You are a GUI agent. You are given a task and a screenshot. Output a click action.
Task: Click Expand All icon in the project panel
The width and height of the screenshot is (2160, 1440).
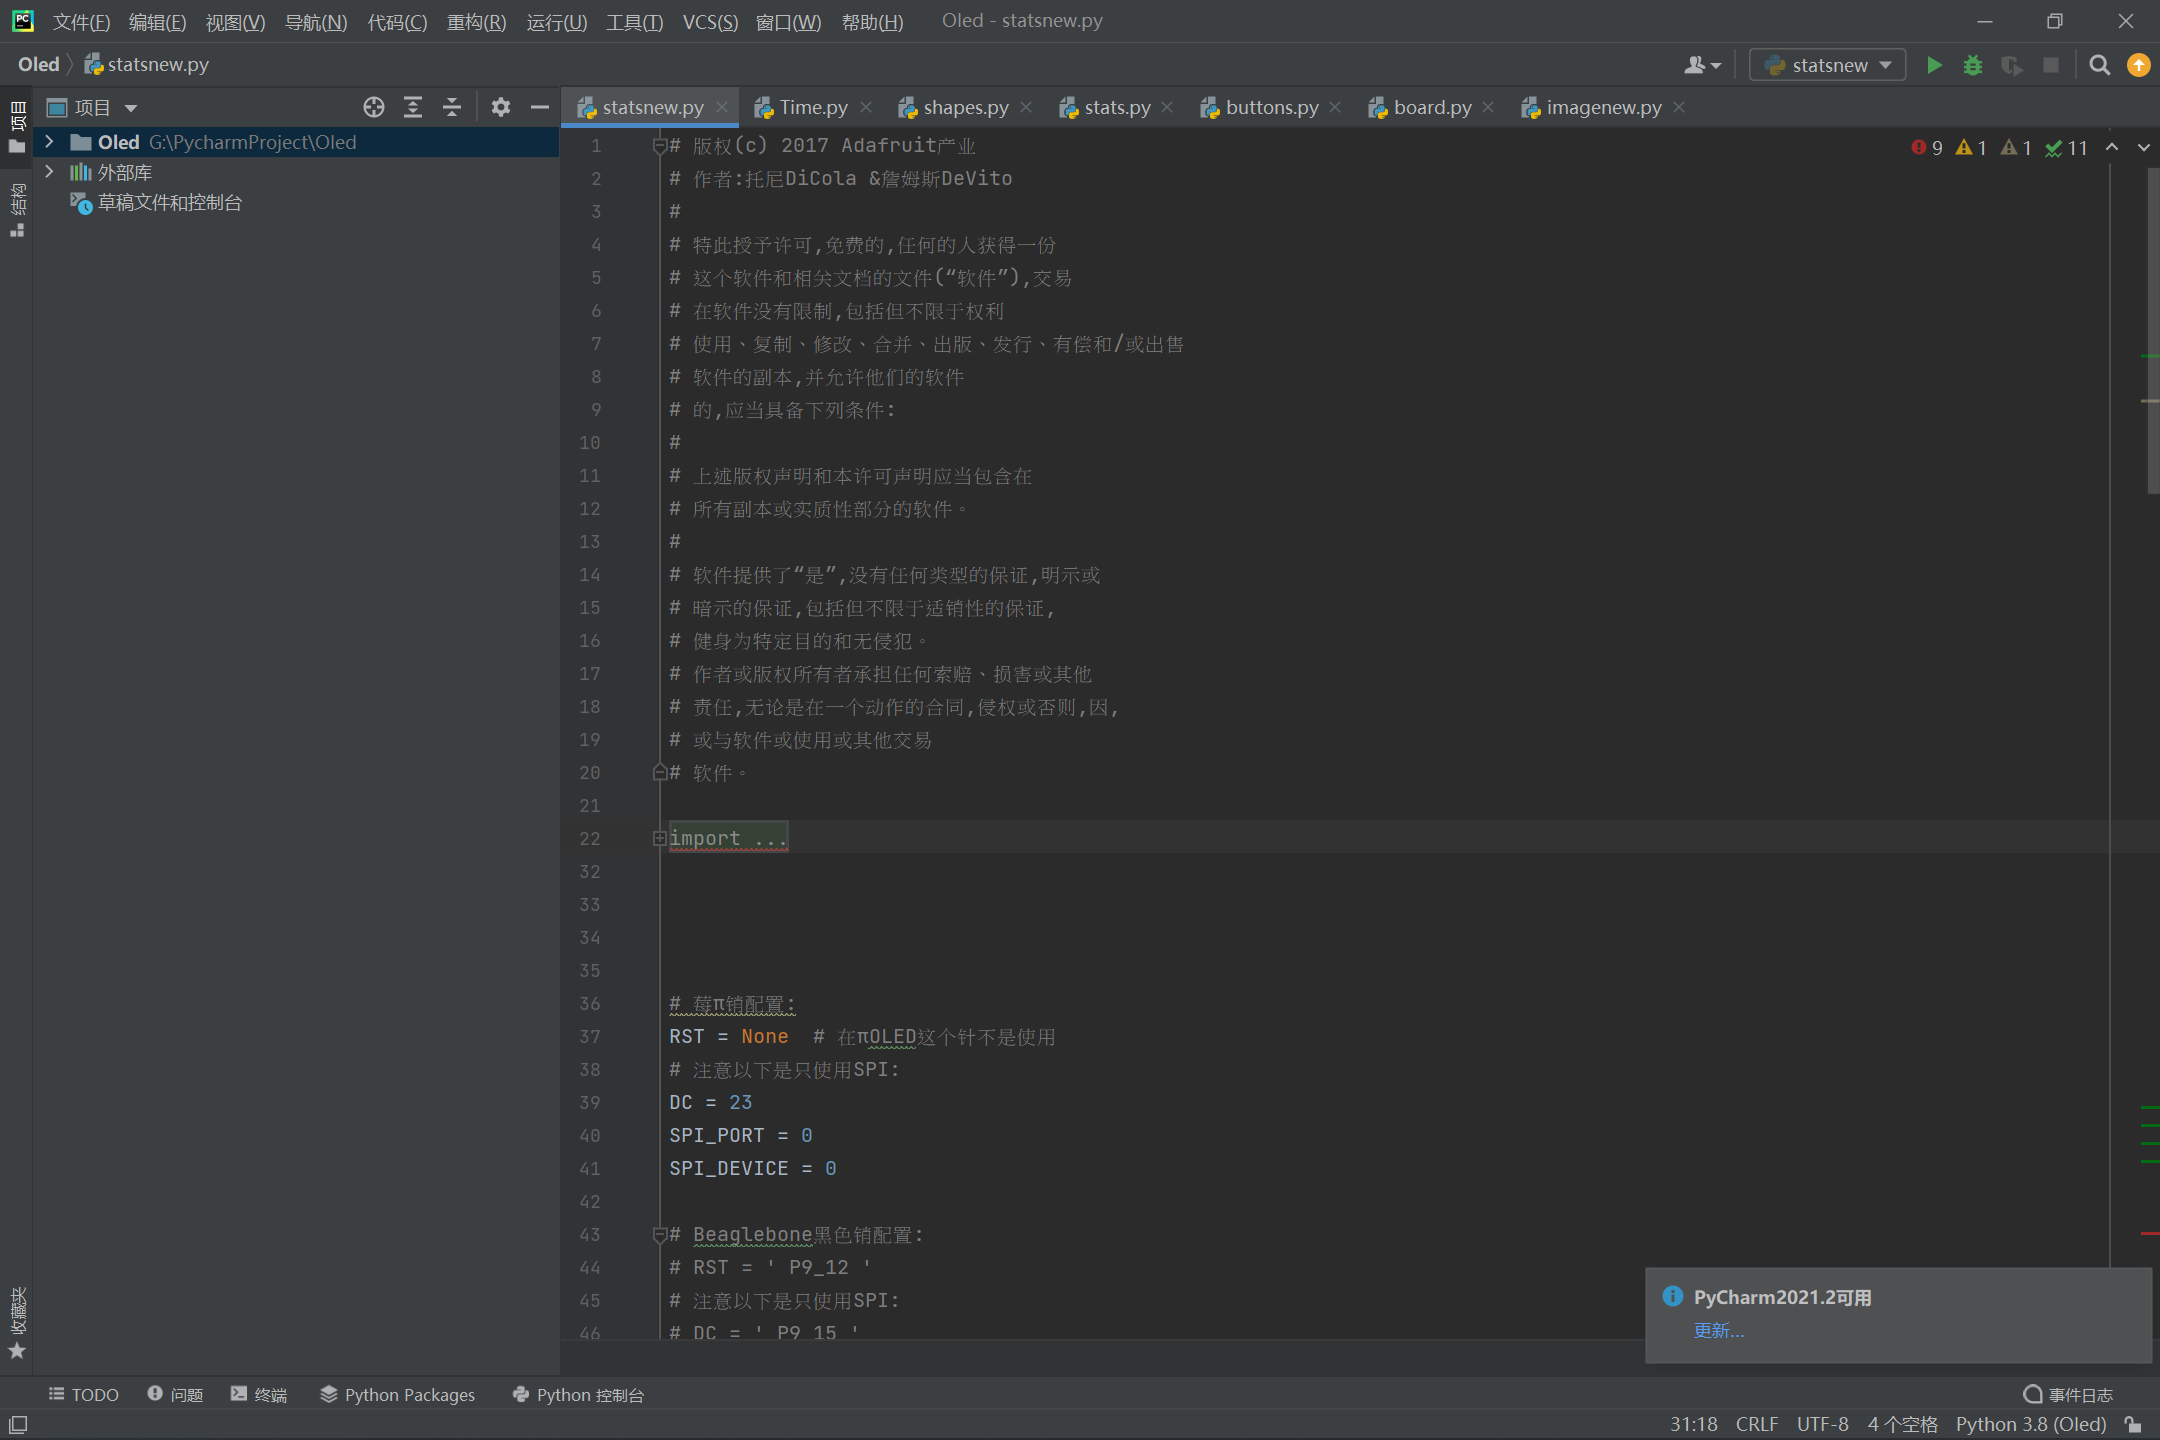click(412, 107)
